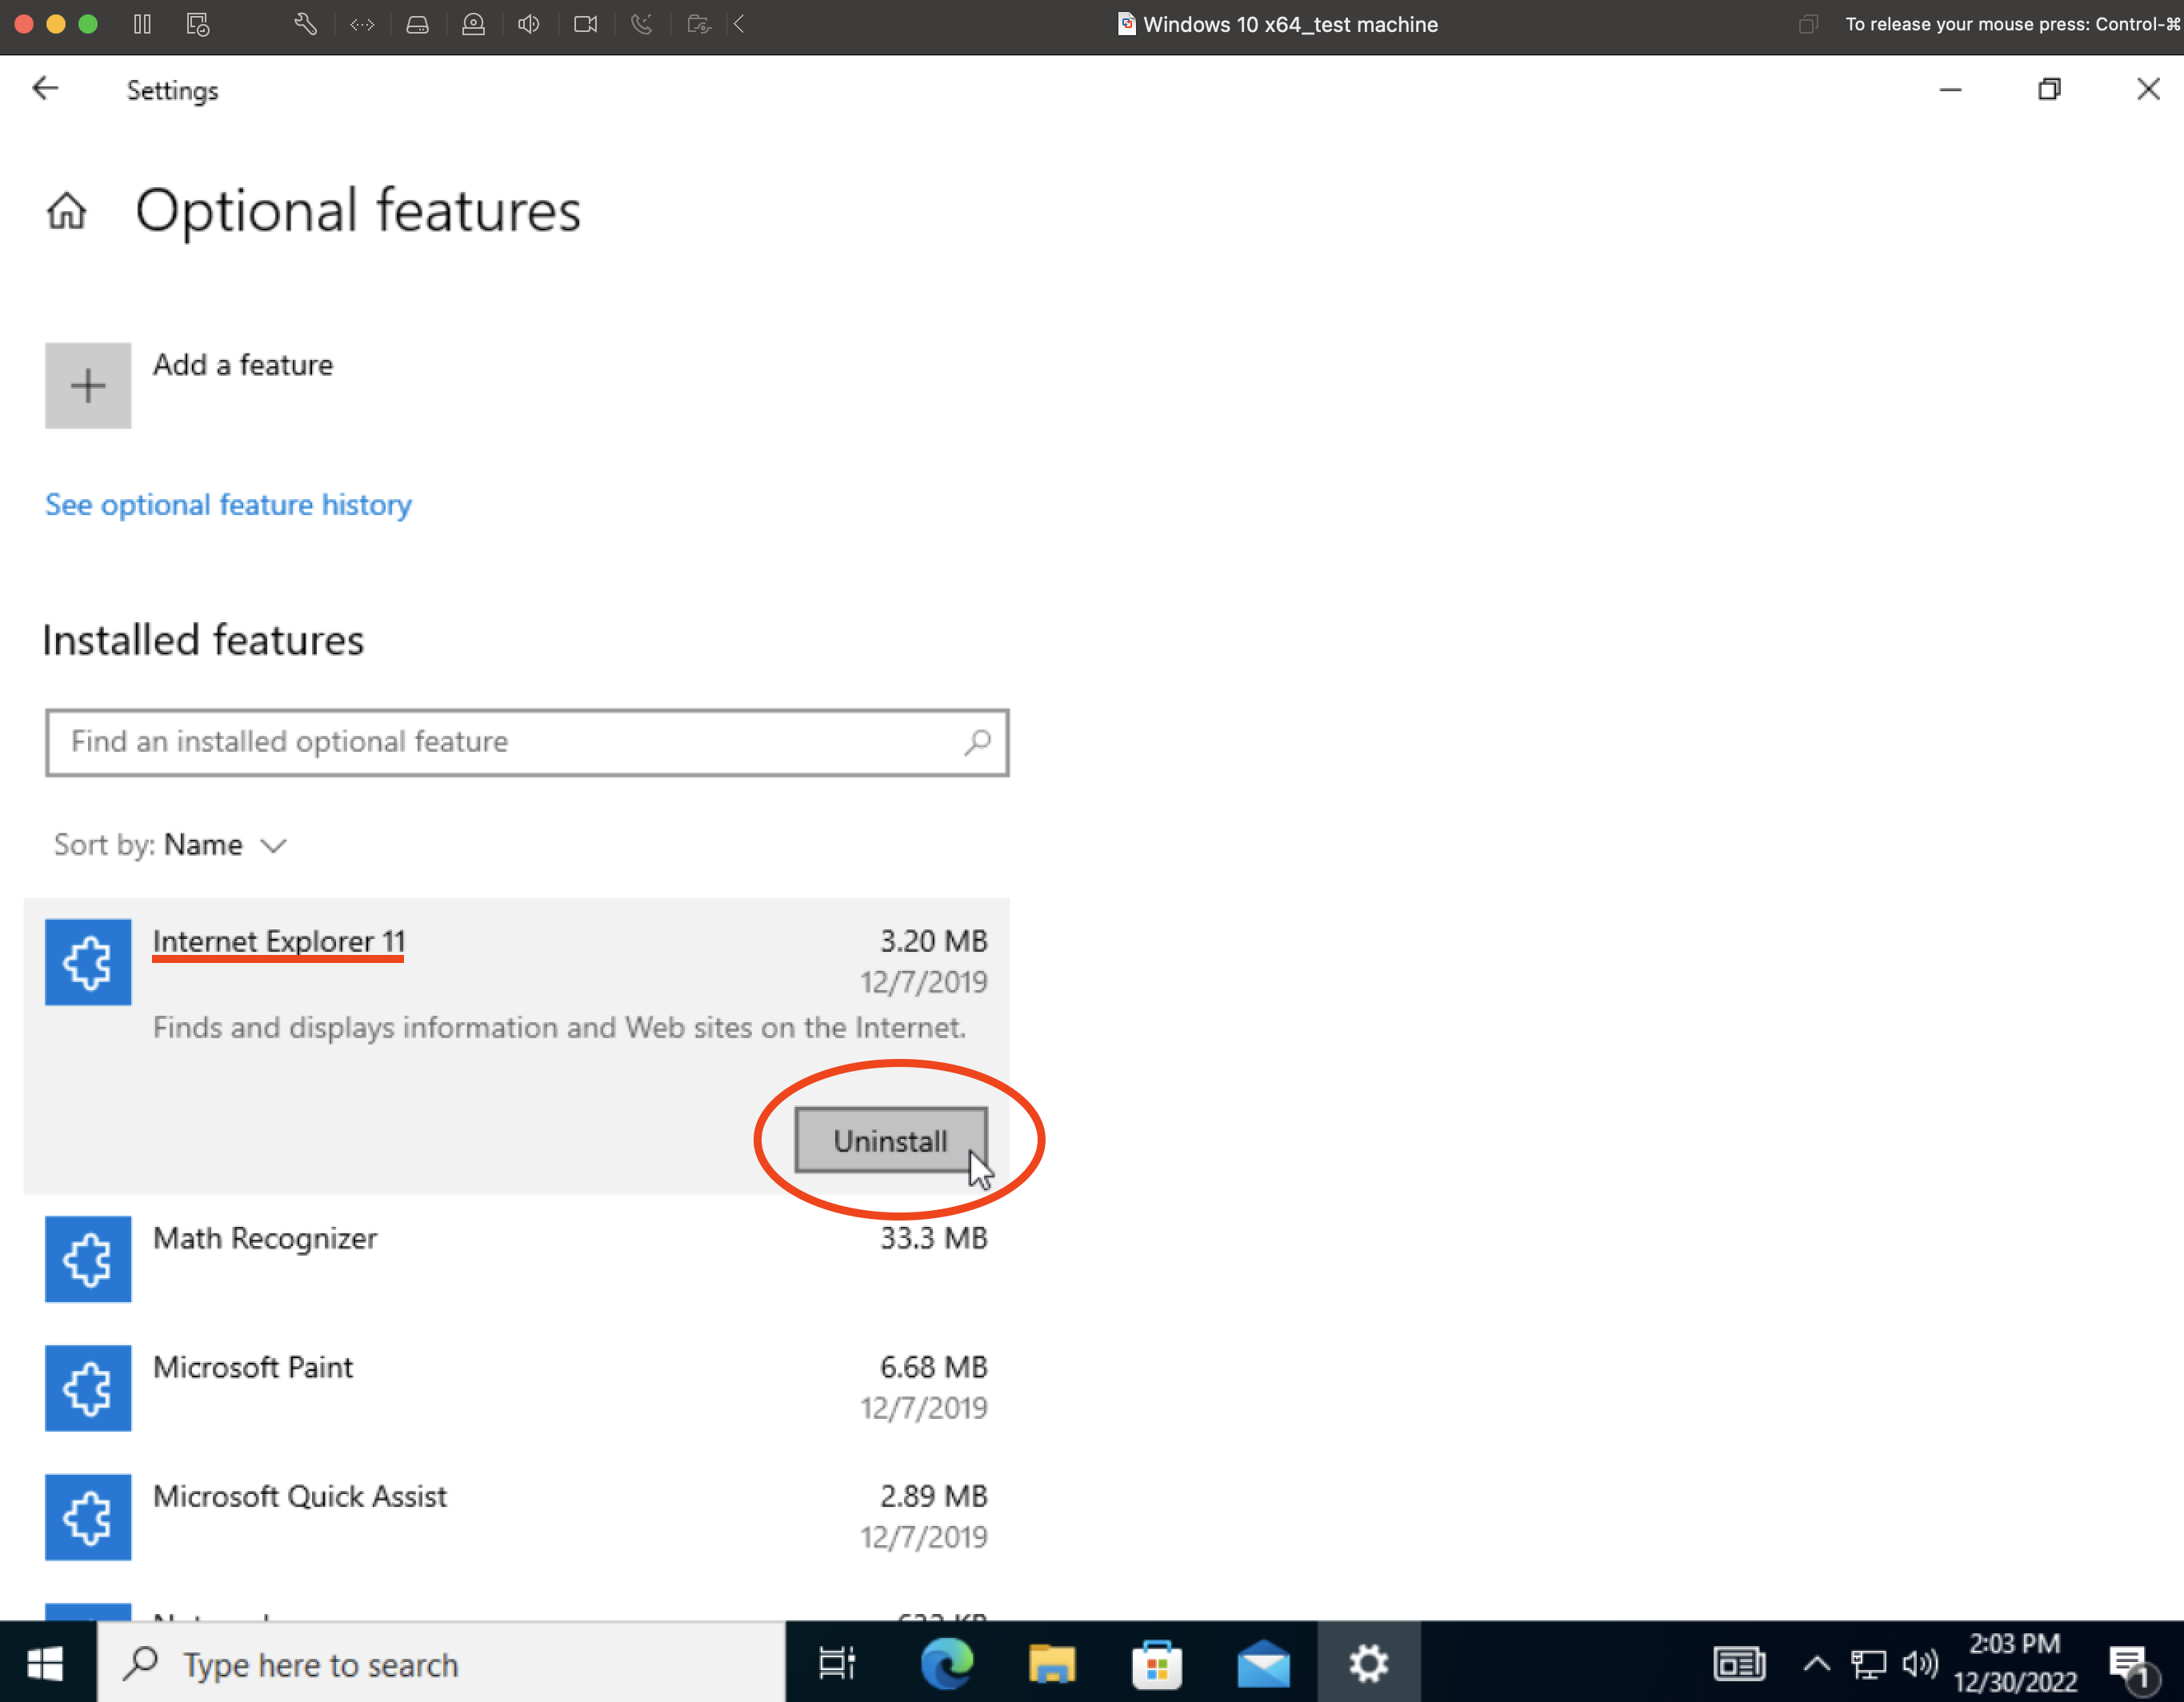
Task: Focus the Find an installed optional feature field
Action: 527,742
